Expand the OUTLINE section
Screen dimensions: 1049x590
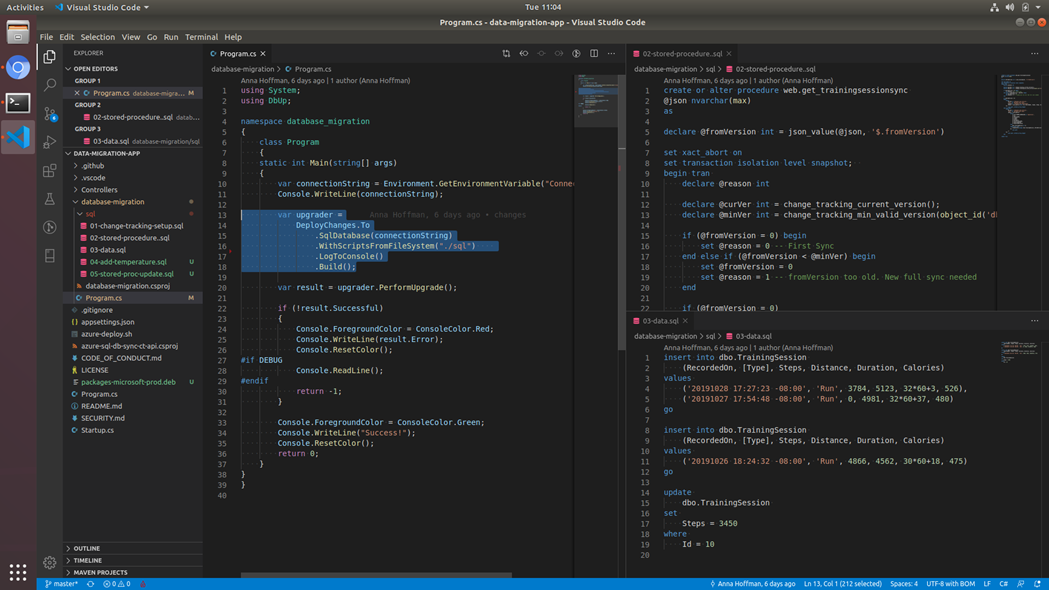click(x=87, y=549)
